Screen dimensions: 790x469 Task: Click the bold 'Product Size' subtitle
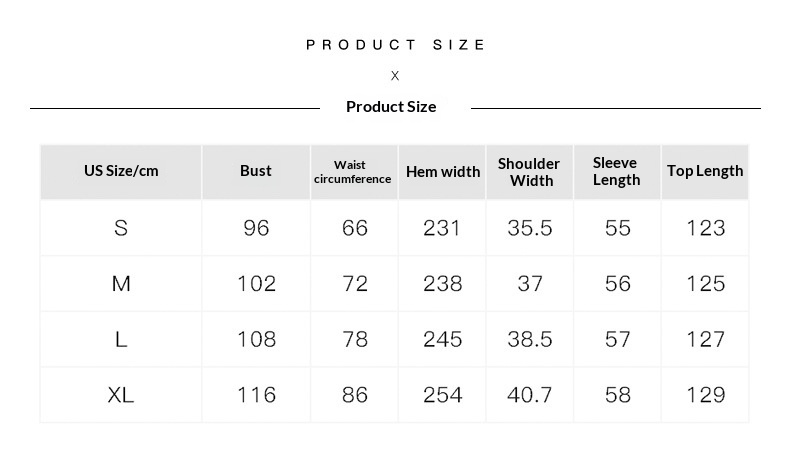coord(391,107)
